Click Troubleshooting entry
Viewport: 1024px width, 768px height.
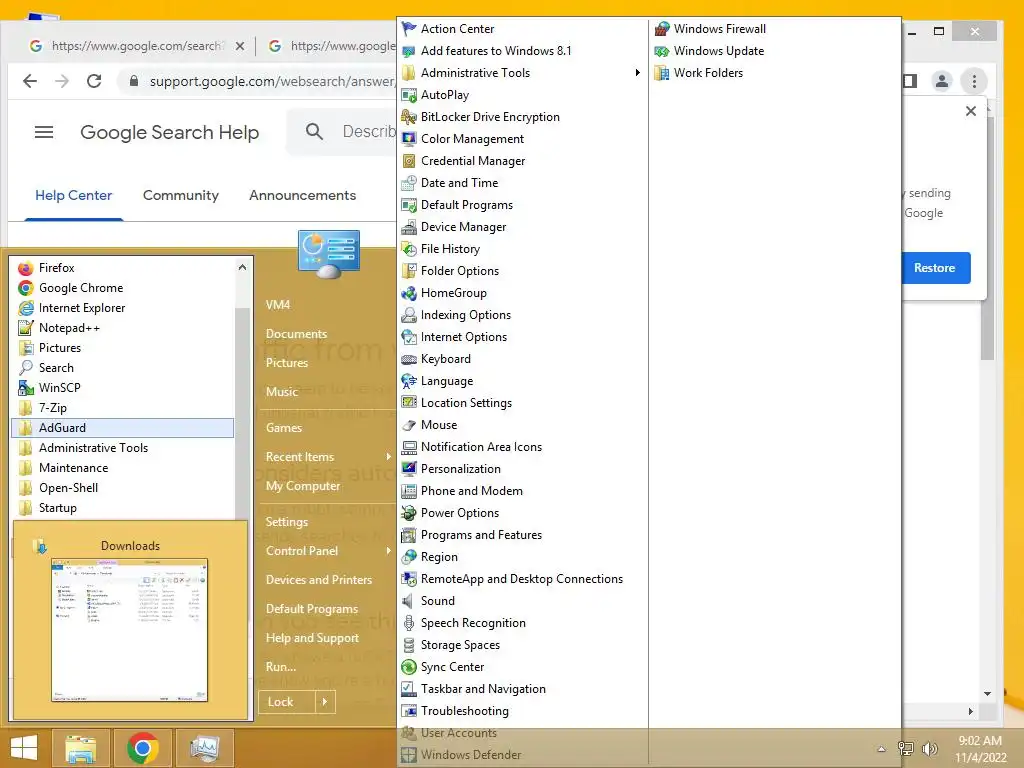(x=464, y=711)
